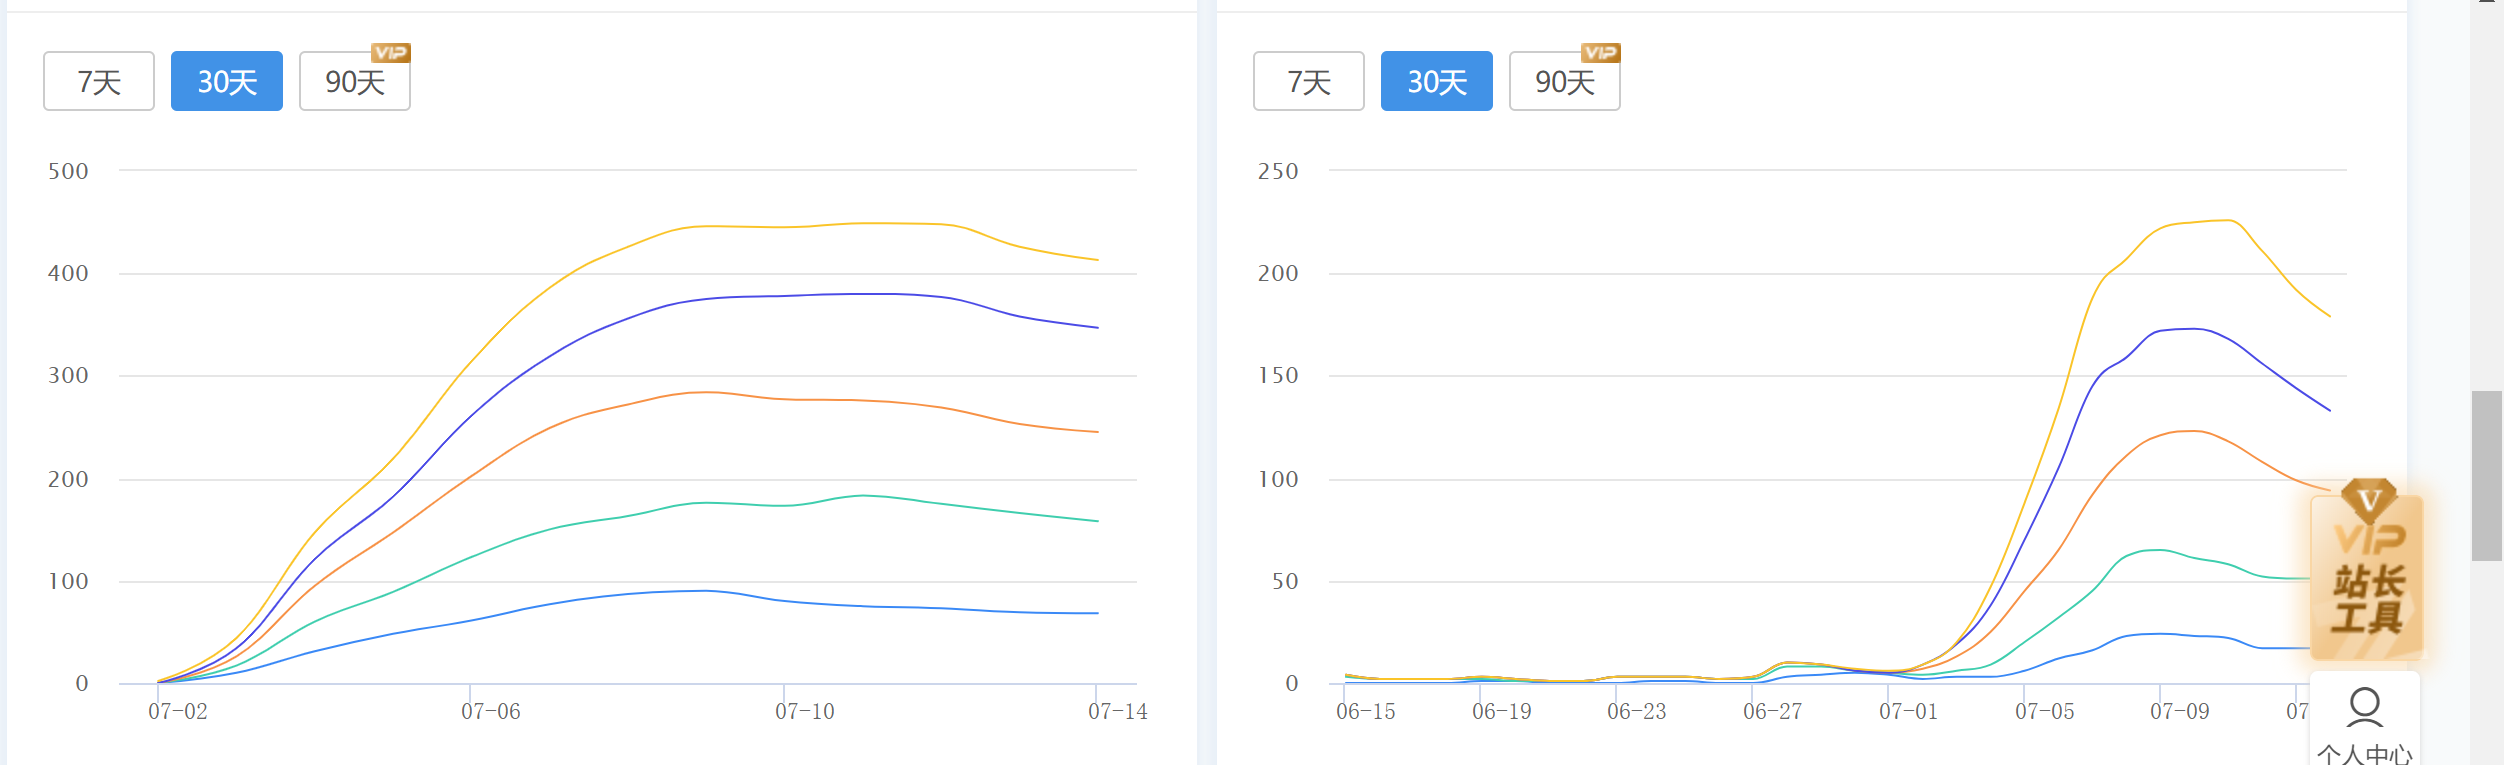The image size is (2504, 765).
Task: Click the 07-09 date tick on the right chart
Action: [2179, 711]
